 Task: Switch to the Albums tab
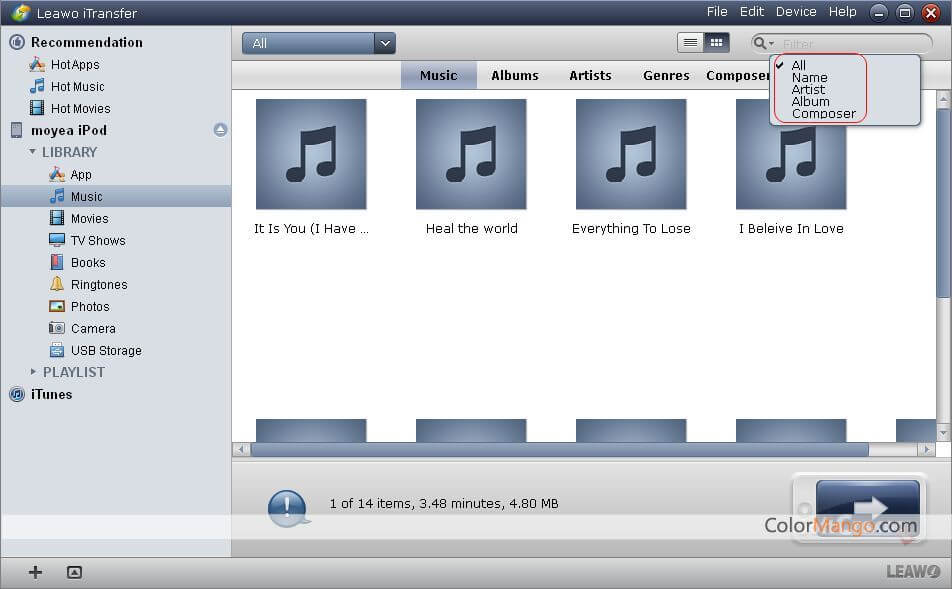click(514, 76)
